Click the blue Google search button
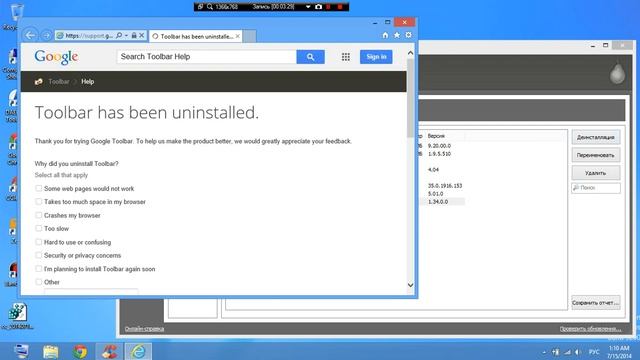 [x=311, y=57]
